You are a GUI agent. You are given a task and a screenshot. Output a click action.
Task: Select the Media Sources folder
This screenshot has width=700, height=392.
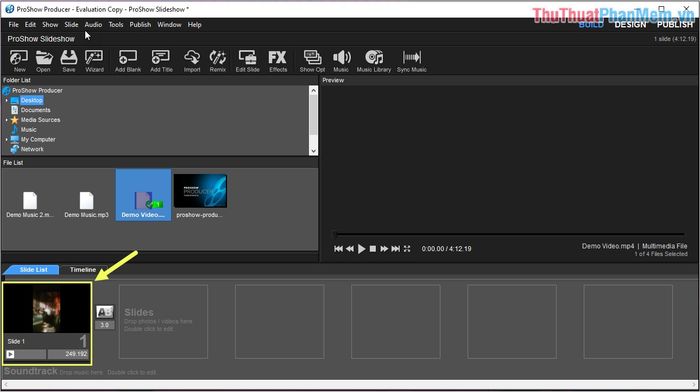40,120
